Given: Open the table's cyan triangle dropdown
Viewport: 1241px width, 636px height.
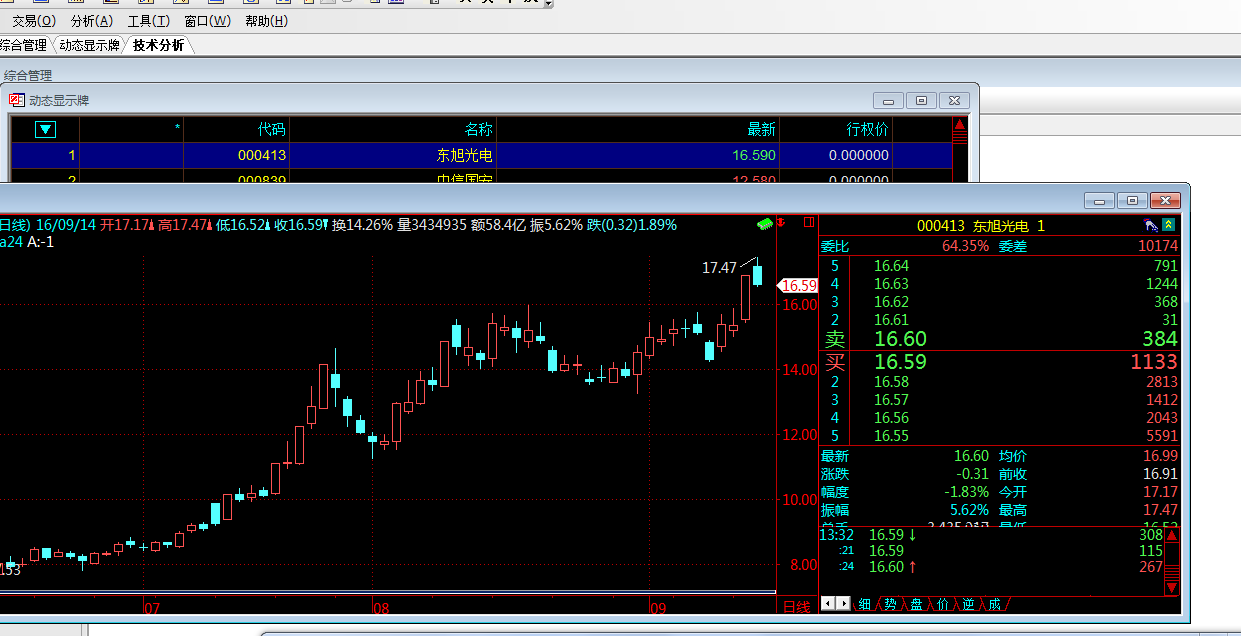Looking at the screenshot, I should coord(45,129).
